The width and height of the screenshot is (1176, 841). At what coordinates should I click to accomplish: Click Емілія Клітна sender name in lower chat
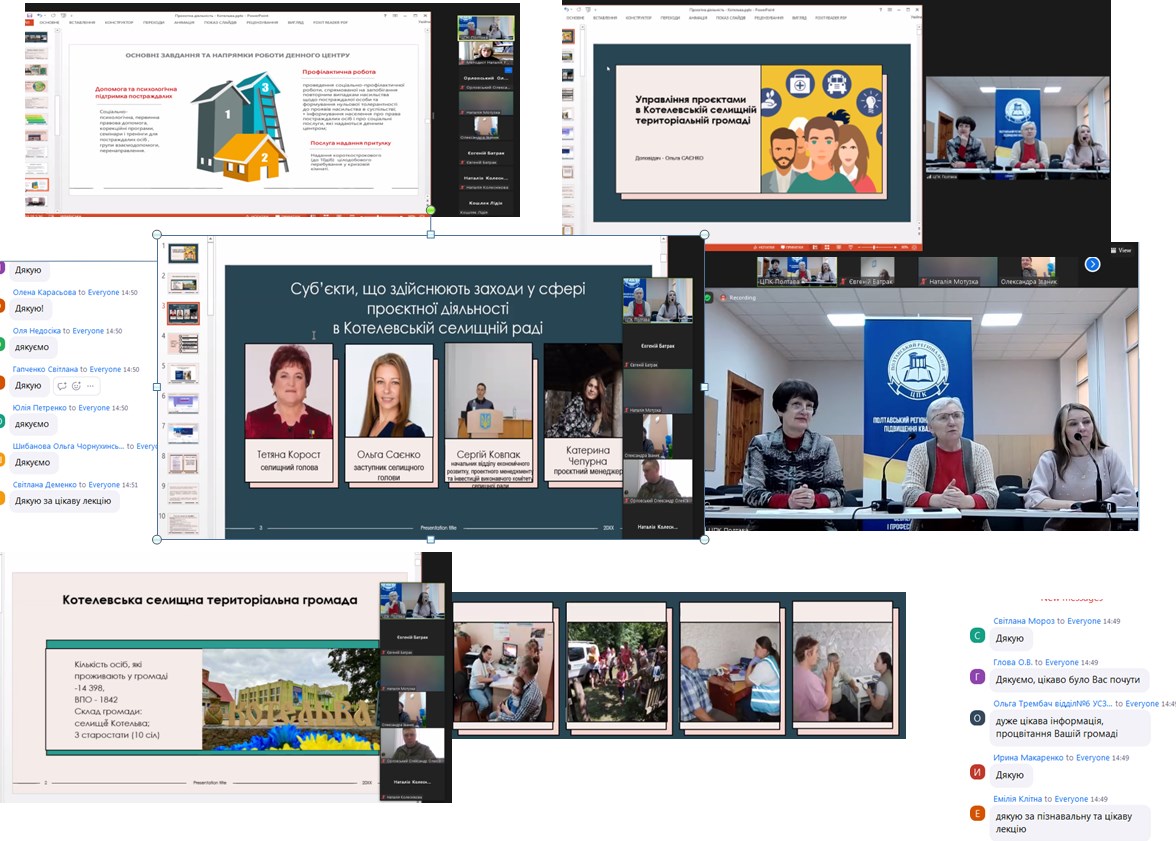[1018, 799]
